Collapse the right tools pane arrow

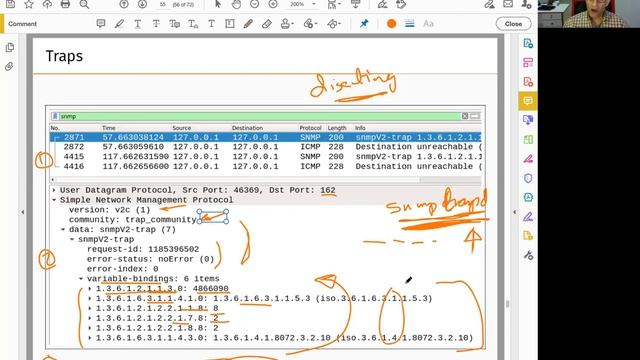tap(514, 212)
